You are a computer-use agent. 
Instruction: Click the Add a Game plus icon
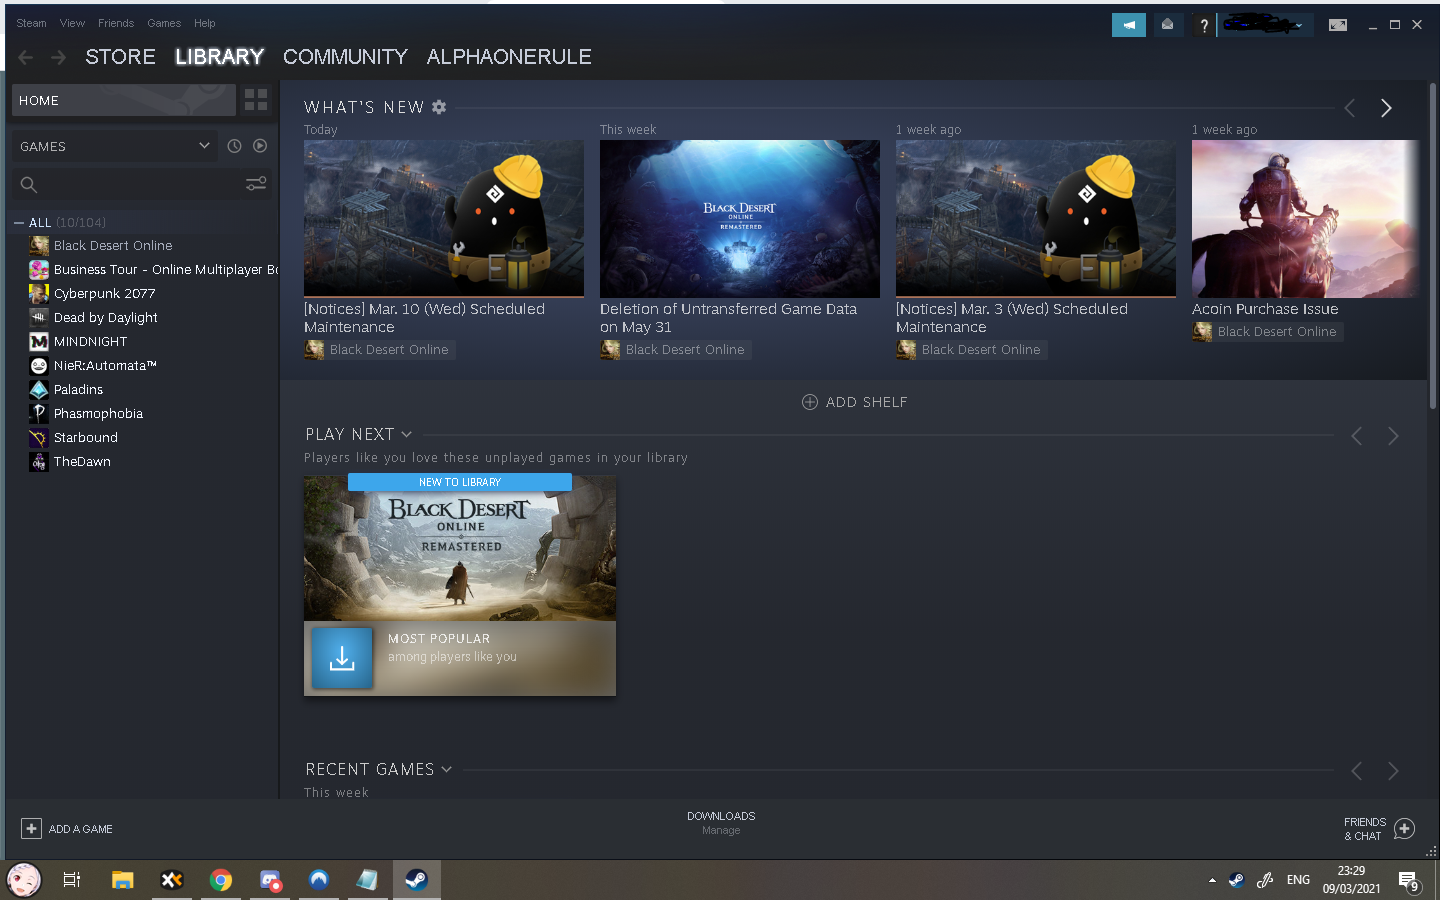(31, 829)
